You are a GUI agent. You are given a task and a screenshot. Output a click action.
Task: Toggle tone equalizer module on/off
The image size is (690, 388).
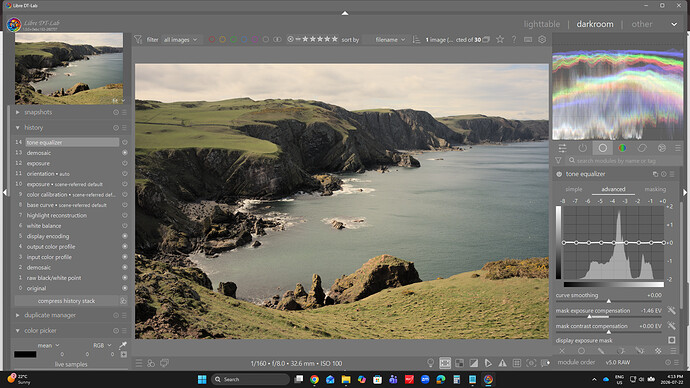[x=559, y=174]
